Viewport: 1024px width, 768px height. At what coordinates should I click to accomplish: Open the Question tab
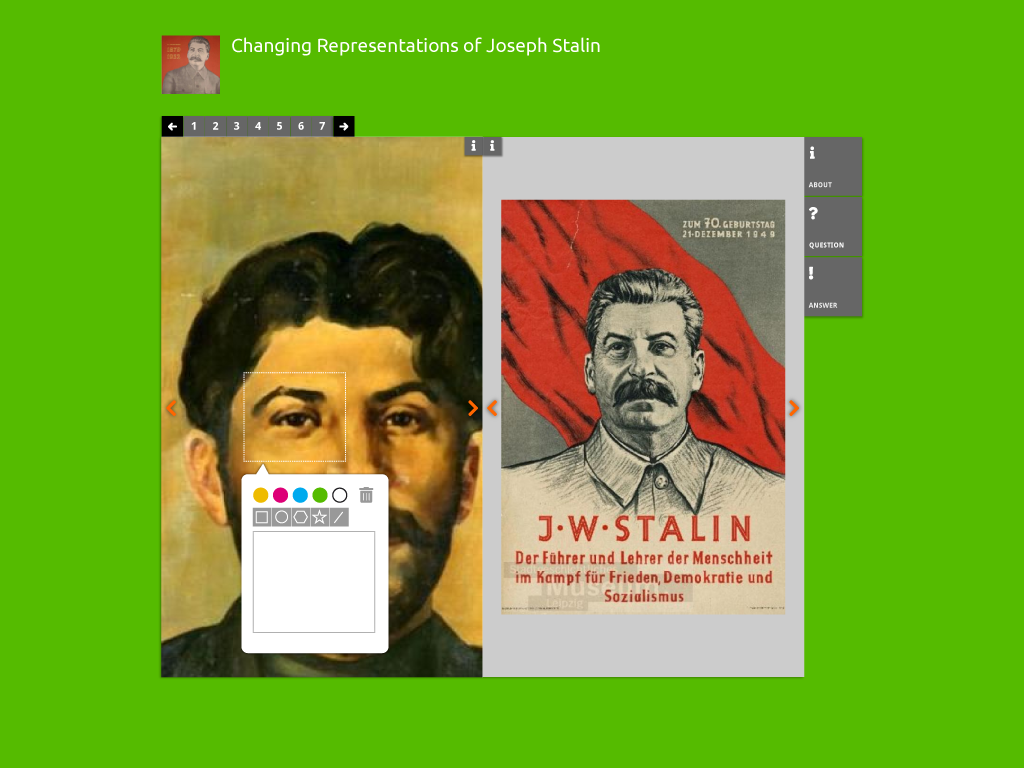coord(833,227)
